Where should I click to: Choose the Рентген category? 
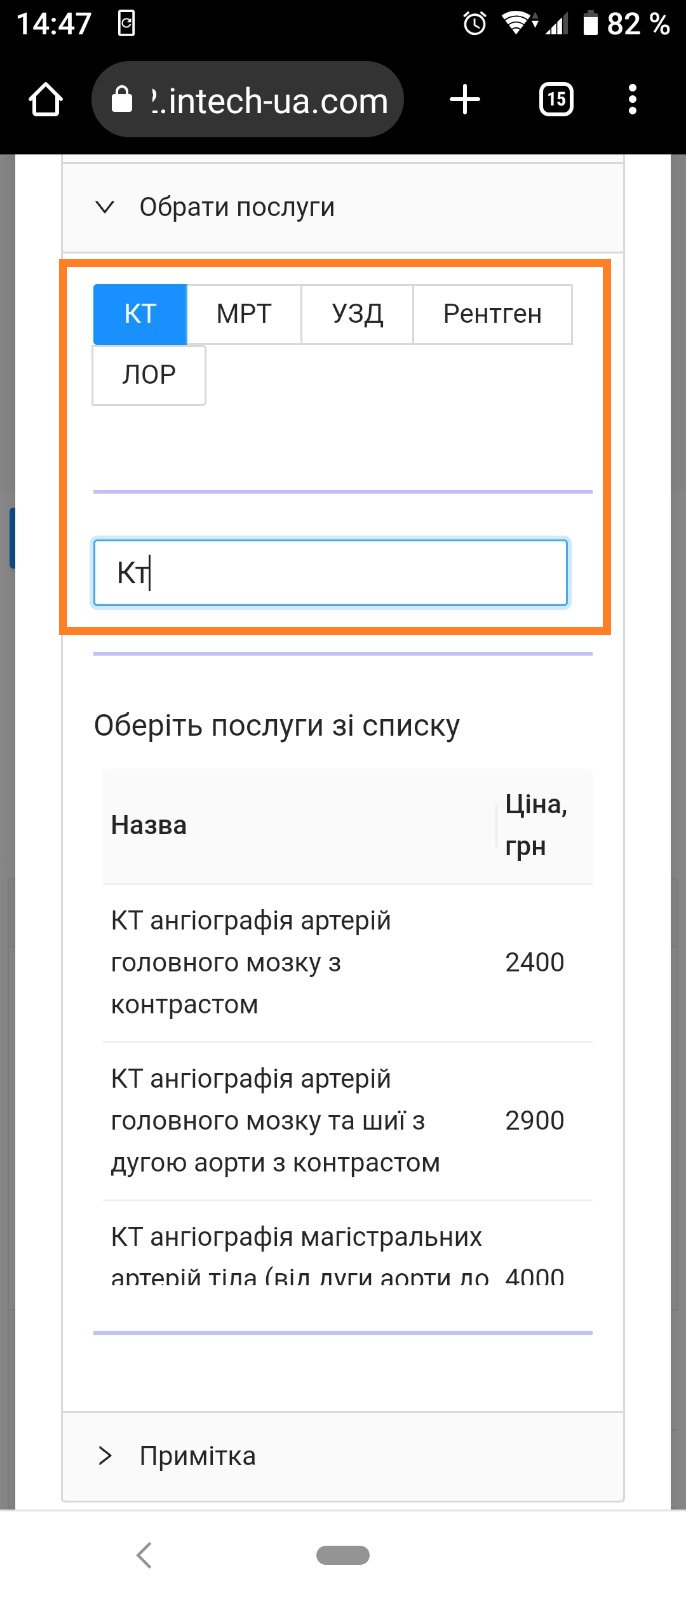pos(492,314)
